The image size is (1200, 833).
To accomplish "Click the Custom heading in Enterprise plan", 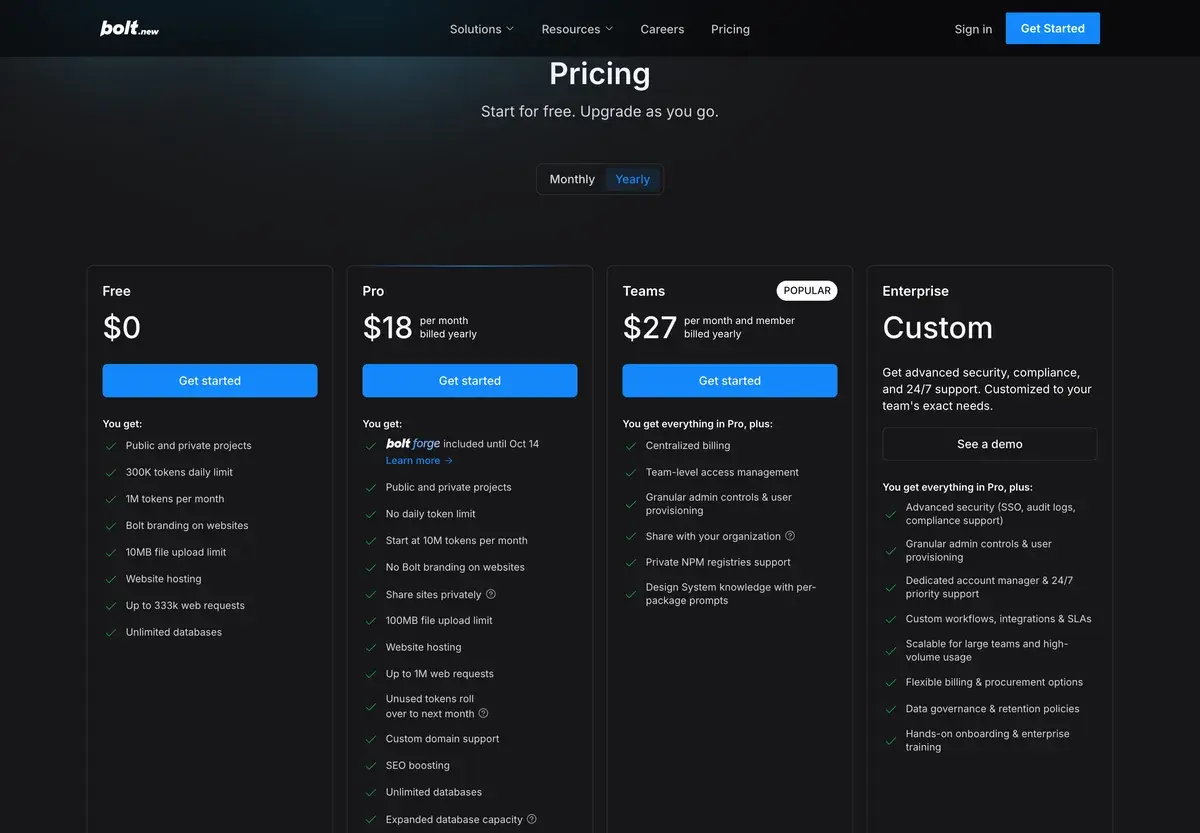I will [x=938, y=327].
